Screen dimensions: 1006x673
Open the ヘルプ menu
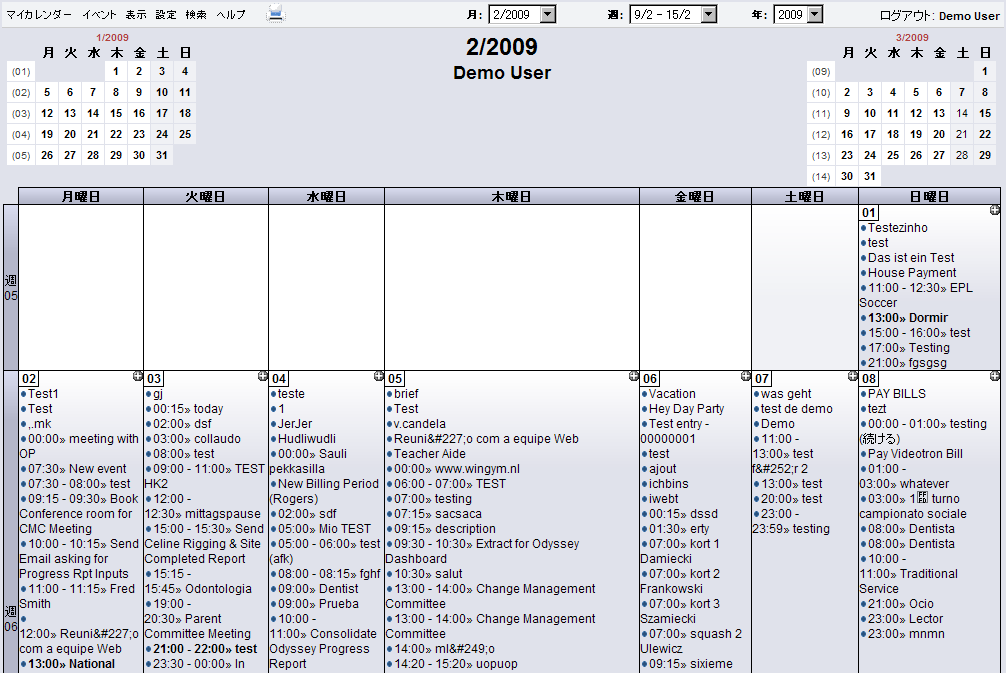pyautogui.click(x=231, y=15)
